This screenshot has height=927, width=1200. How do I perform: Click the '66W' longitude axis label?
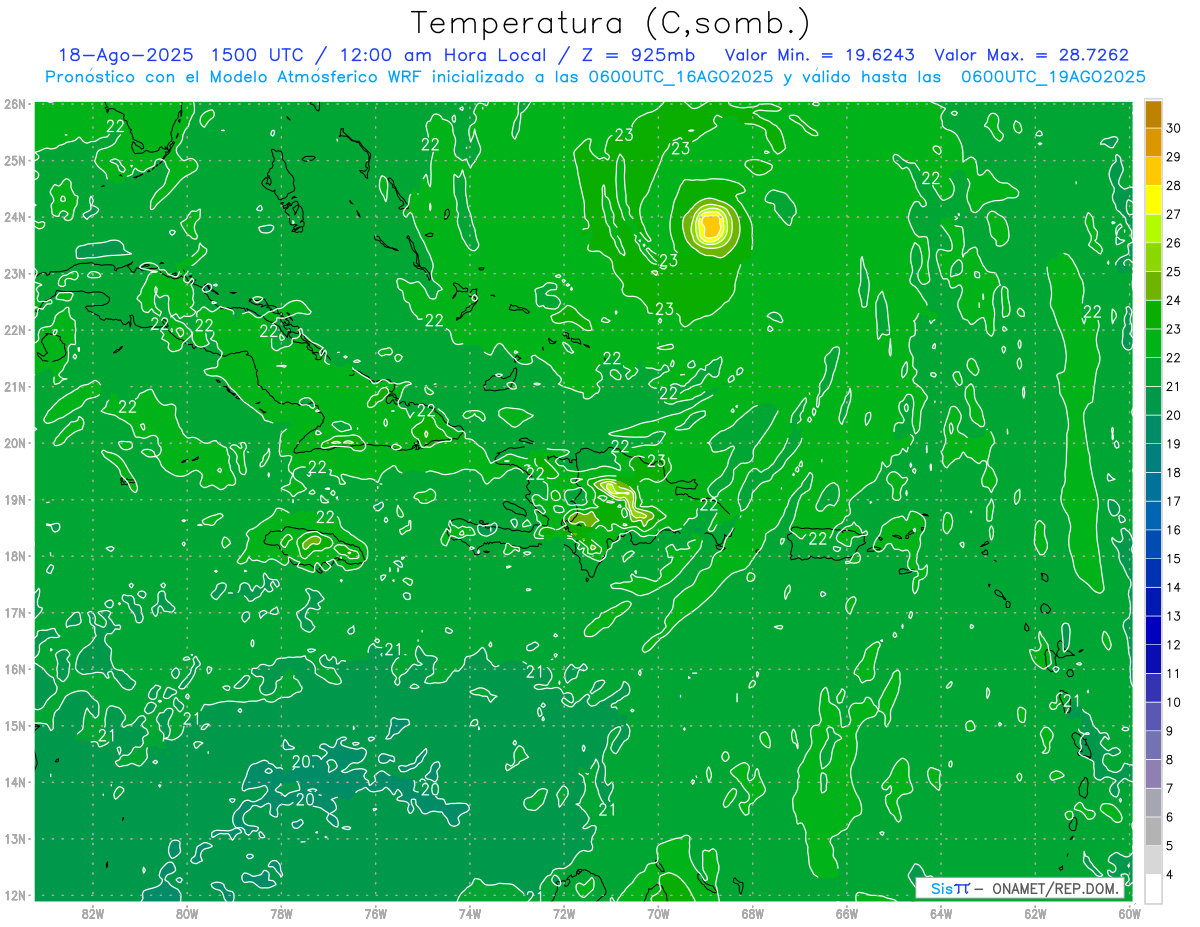[x=846, y=913]
